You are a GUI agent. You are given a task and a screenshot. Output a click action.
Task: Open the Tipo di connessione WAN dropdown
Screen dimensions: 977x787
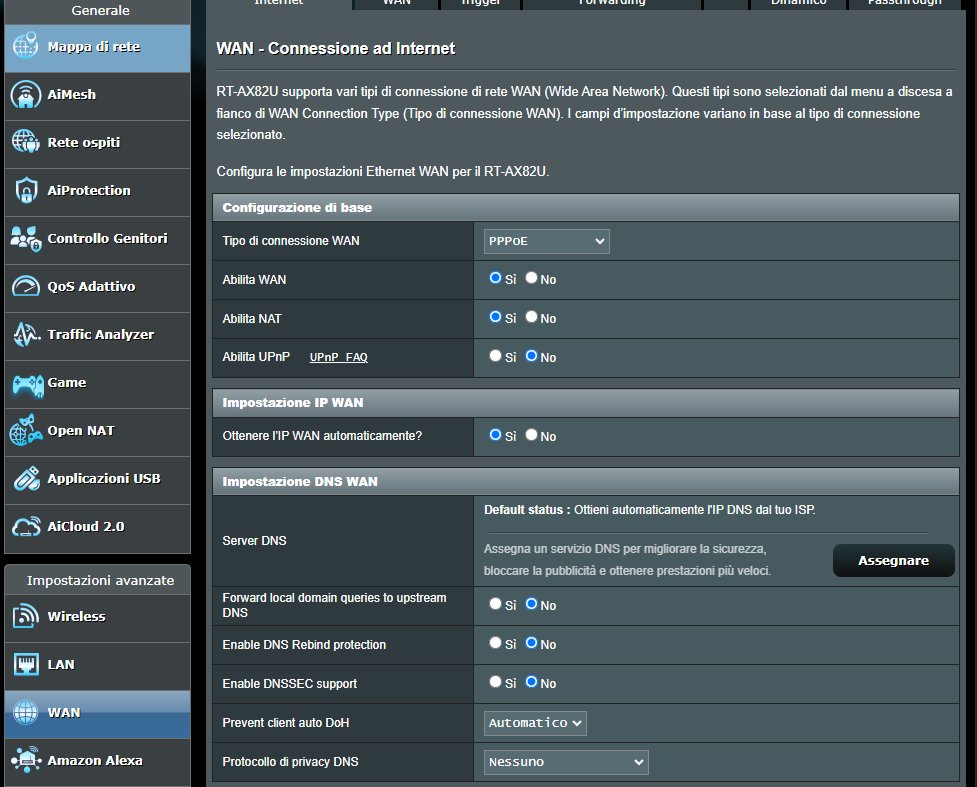[x=546, y=241]
